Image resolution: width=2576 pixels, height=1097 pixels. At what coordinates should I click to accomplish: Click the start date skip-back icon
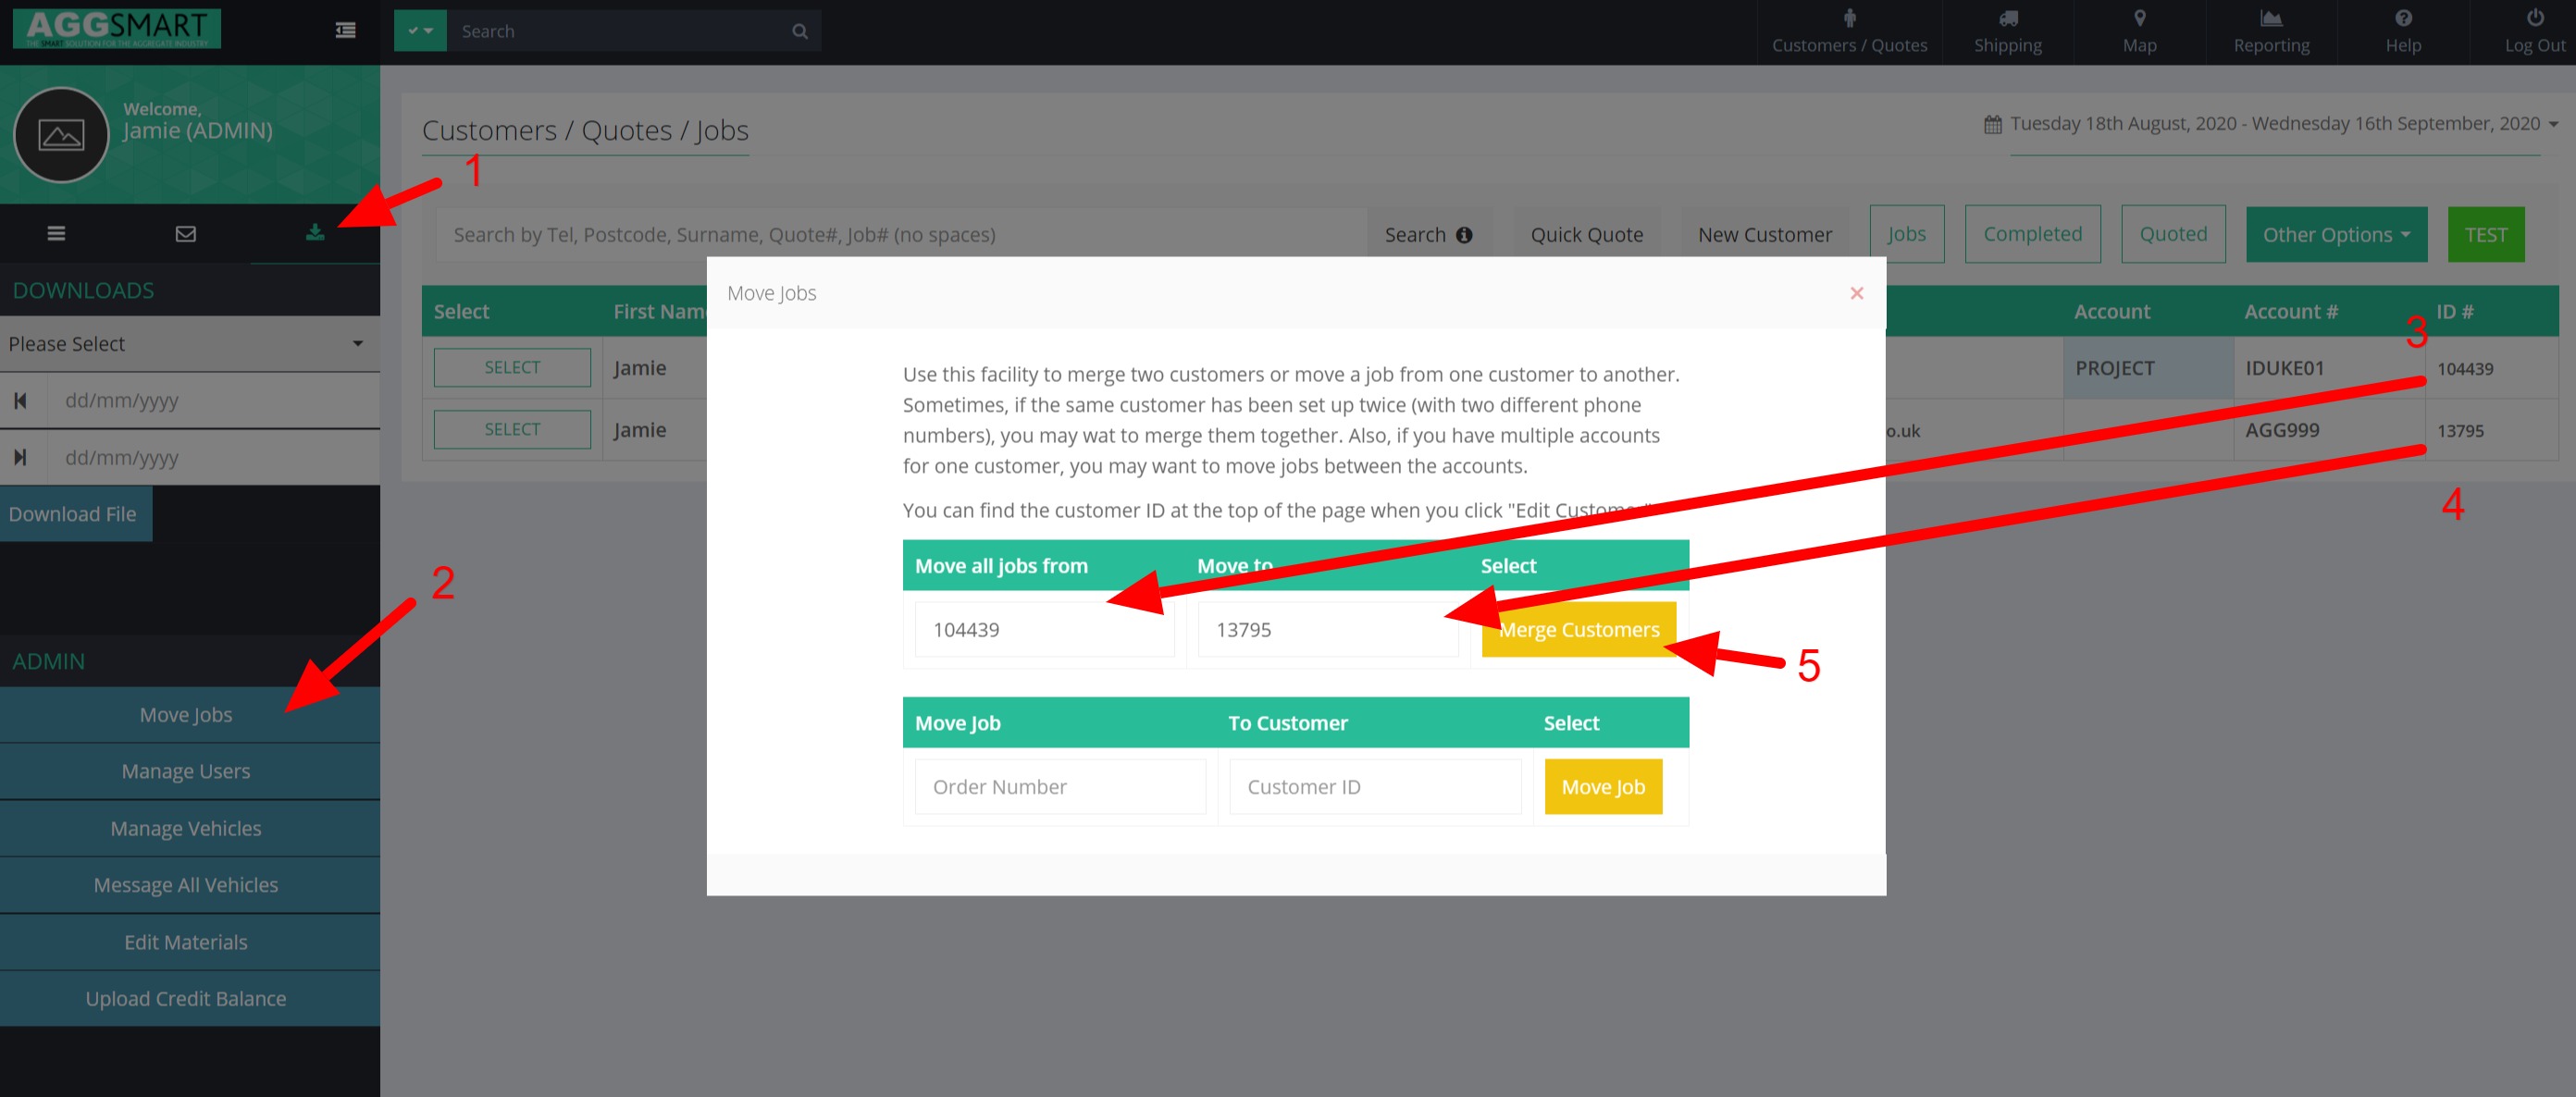click(x=20, y=401)
